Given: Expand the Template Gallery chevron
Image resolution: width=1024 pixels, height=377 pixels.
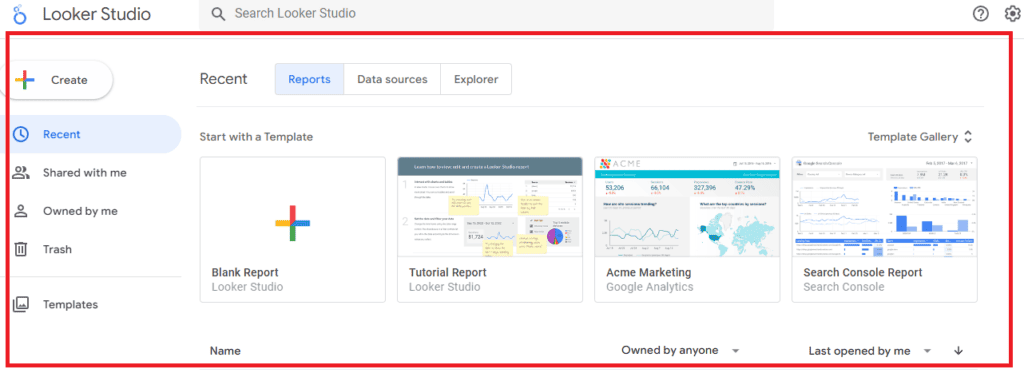Looking at the screenshot, I should point(968,137).
